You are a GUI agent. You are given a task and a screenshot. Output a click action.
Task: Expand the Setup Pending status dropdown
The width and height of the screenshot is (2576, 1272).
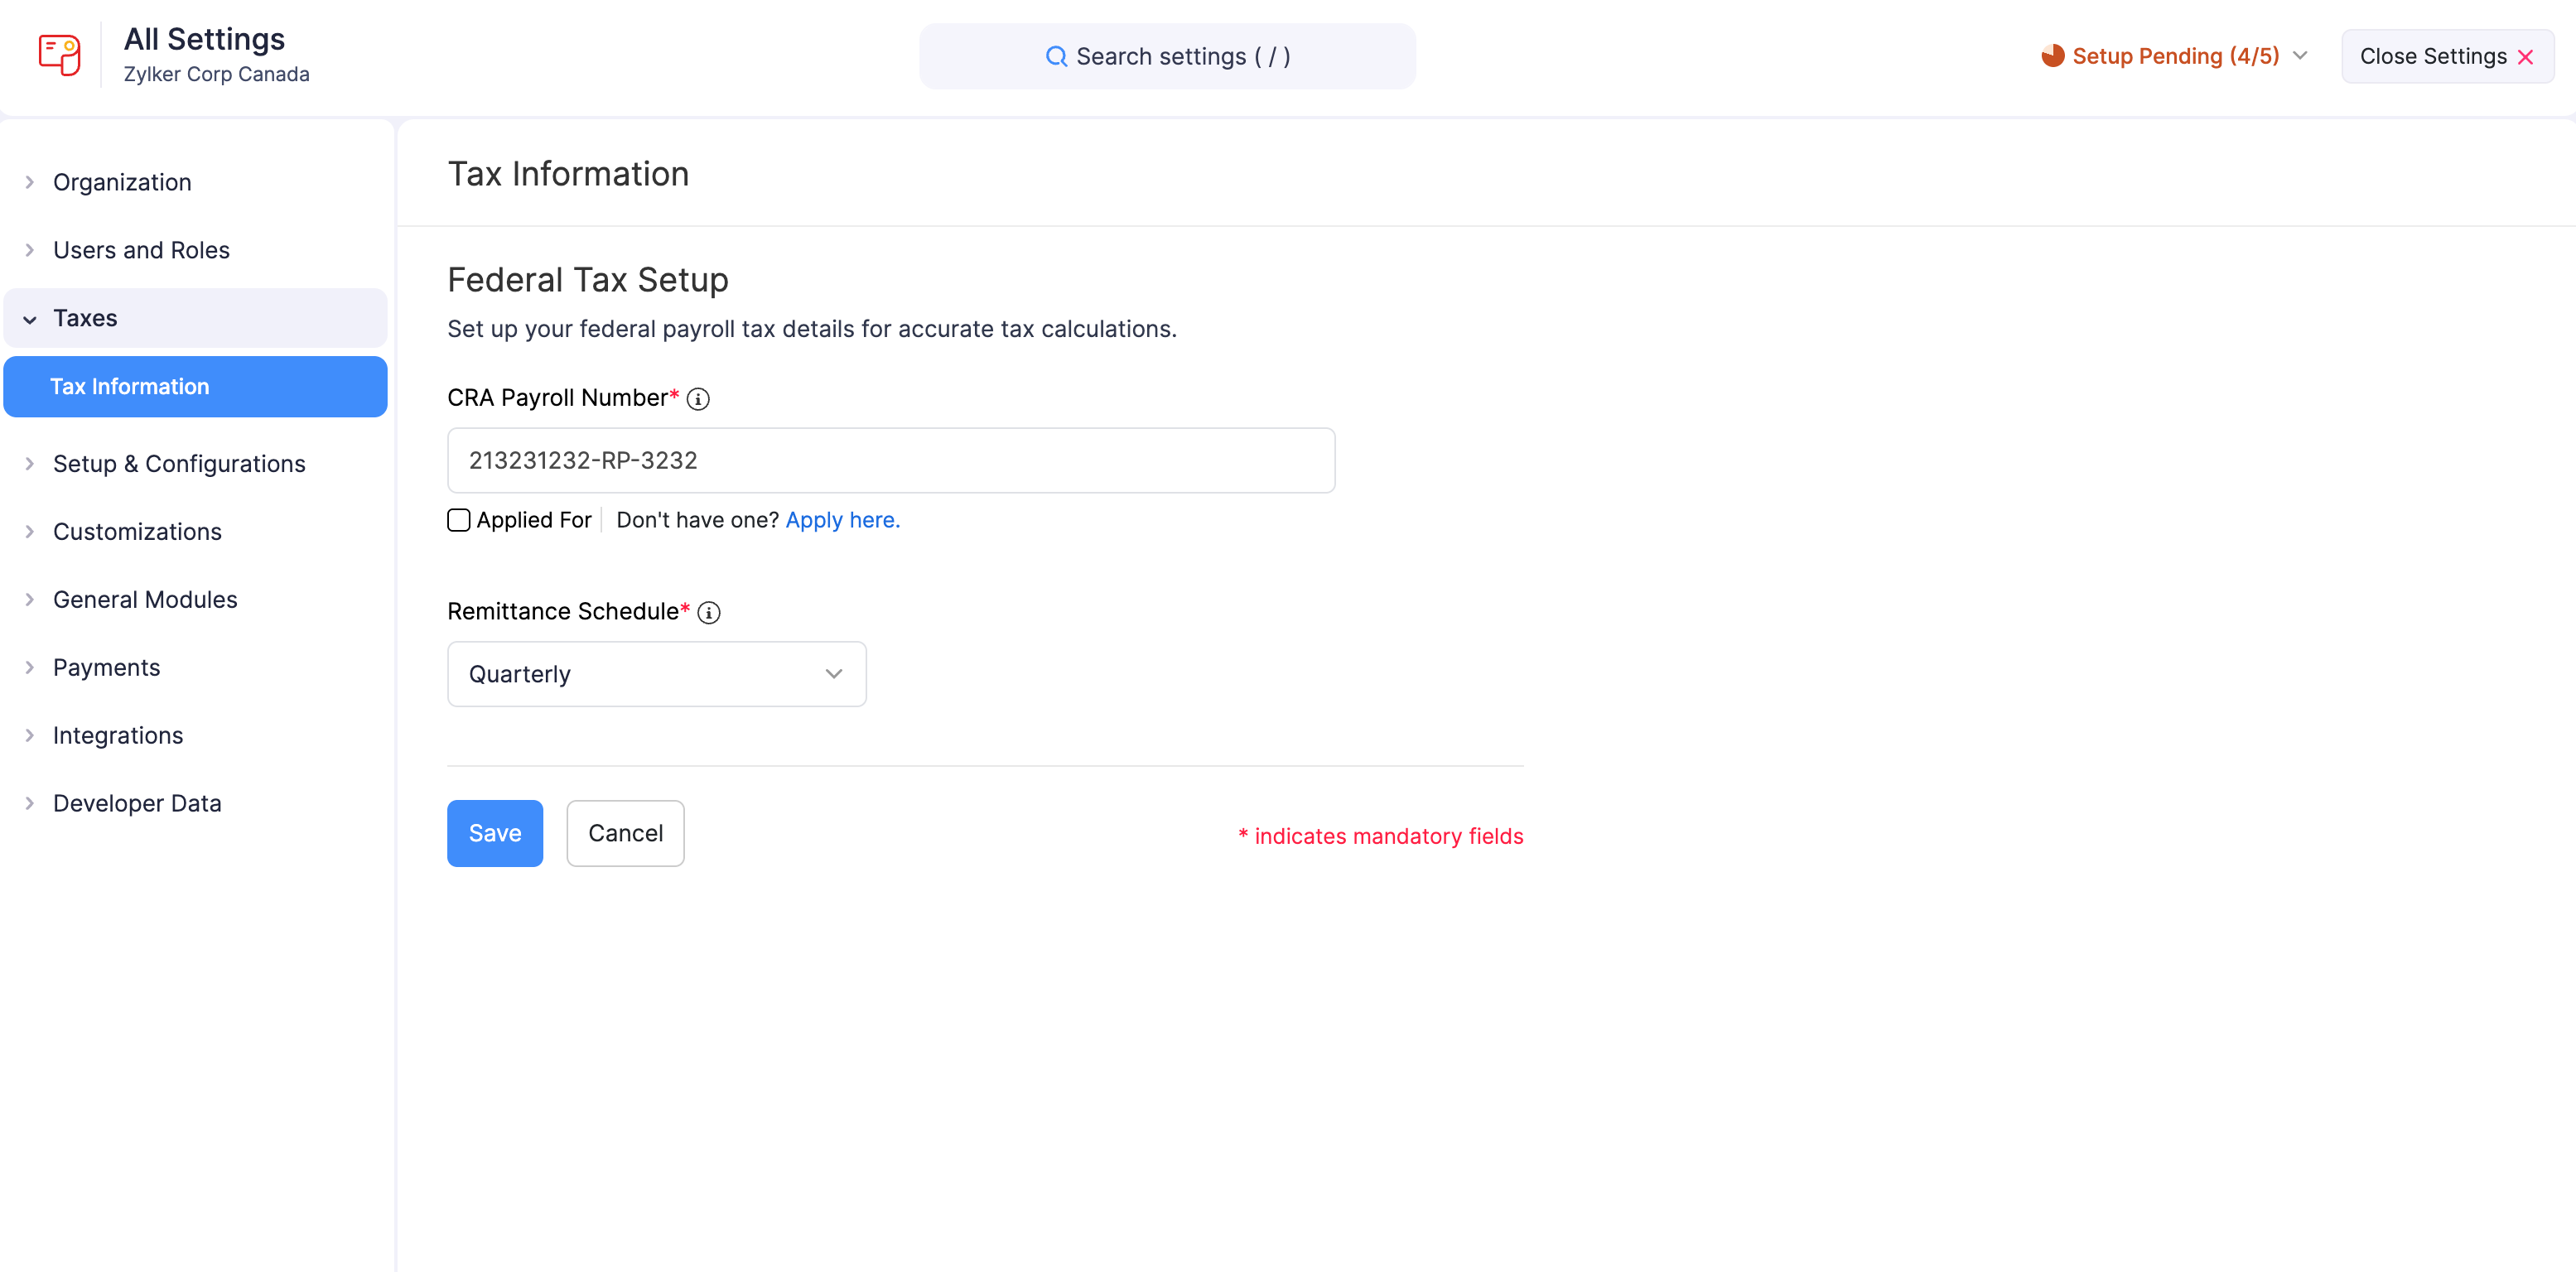2302,56
